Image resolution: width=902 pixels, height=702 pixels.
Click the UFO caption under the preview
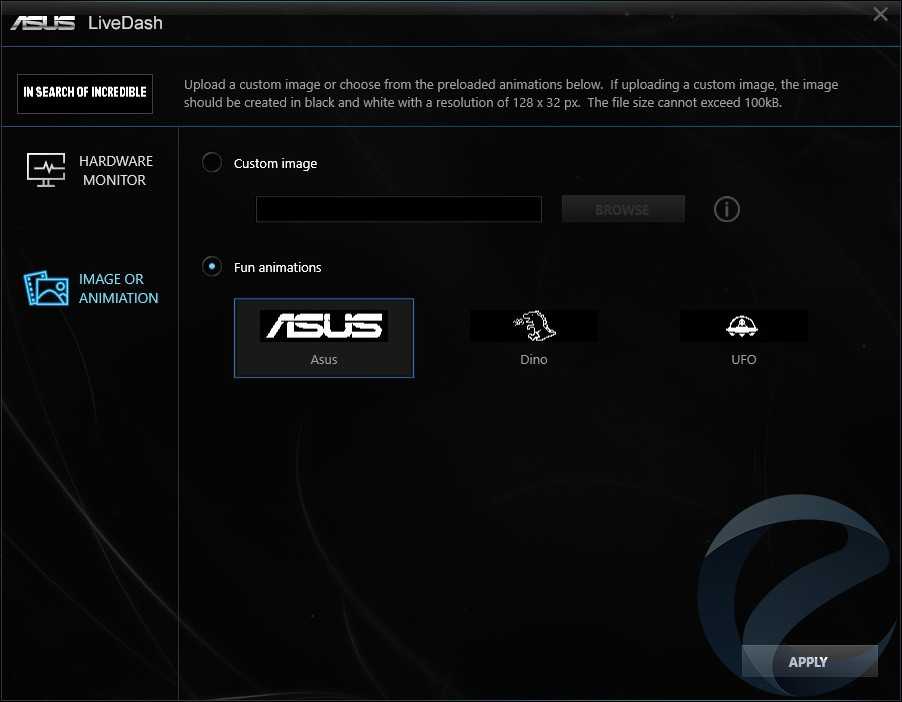(744, 360)
